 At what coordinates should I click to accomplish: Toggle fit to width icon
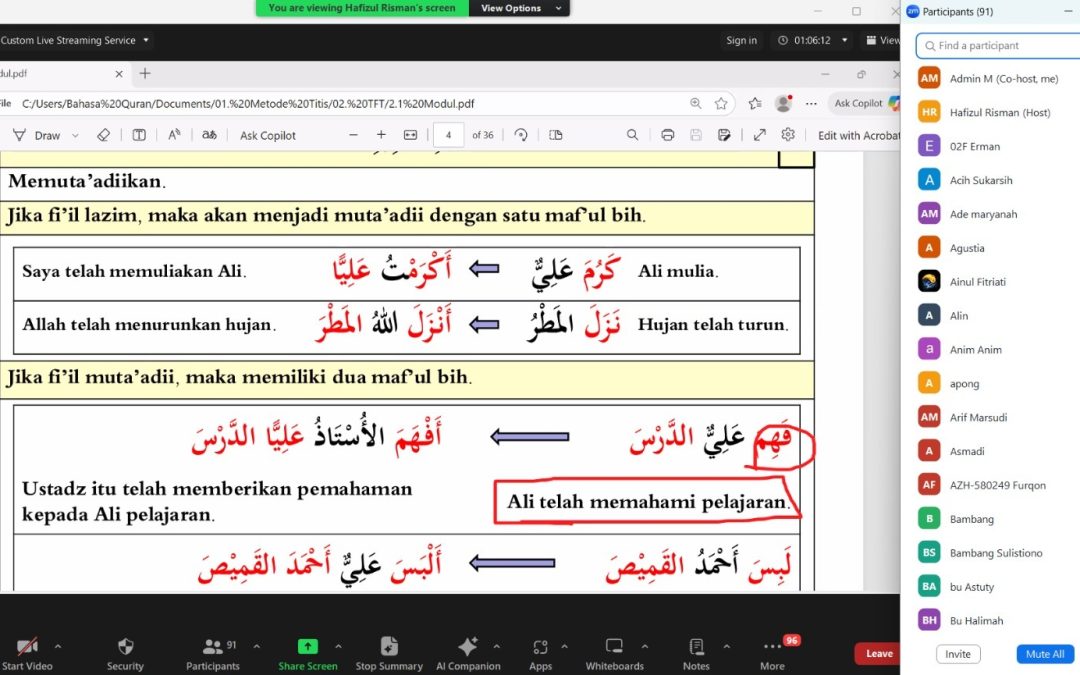[x=411, y=135]
